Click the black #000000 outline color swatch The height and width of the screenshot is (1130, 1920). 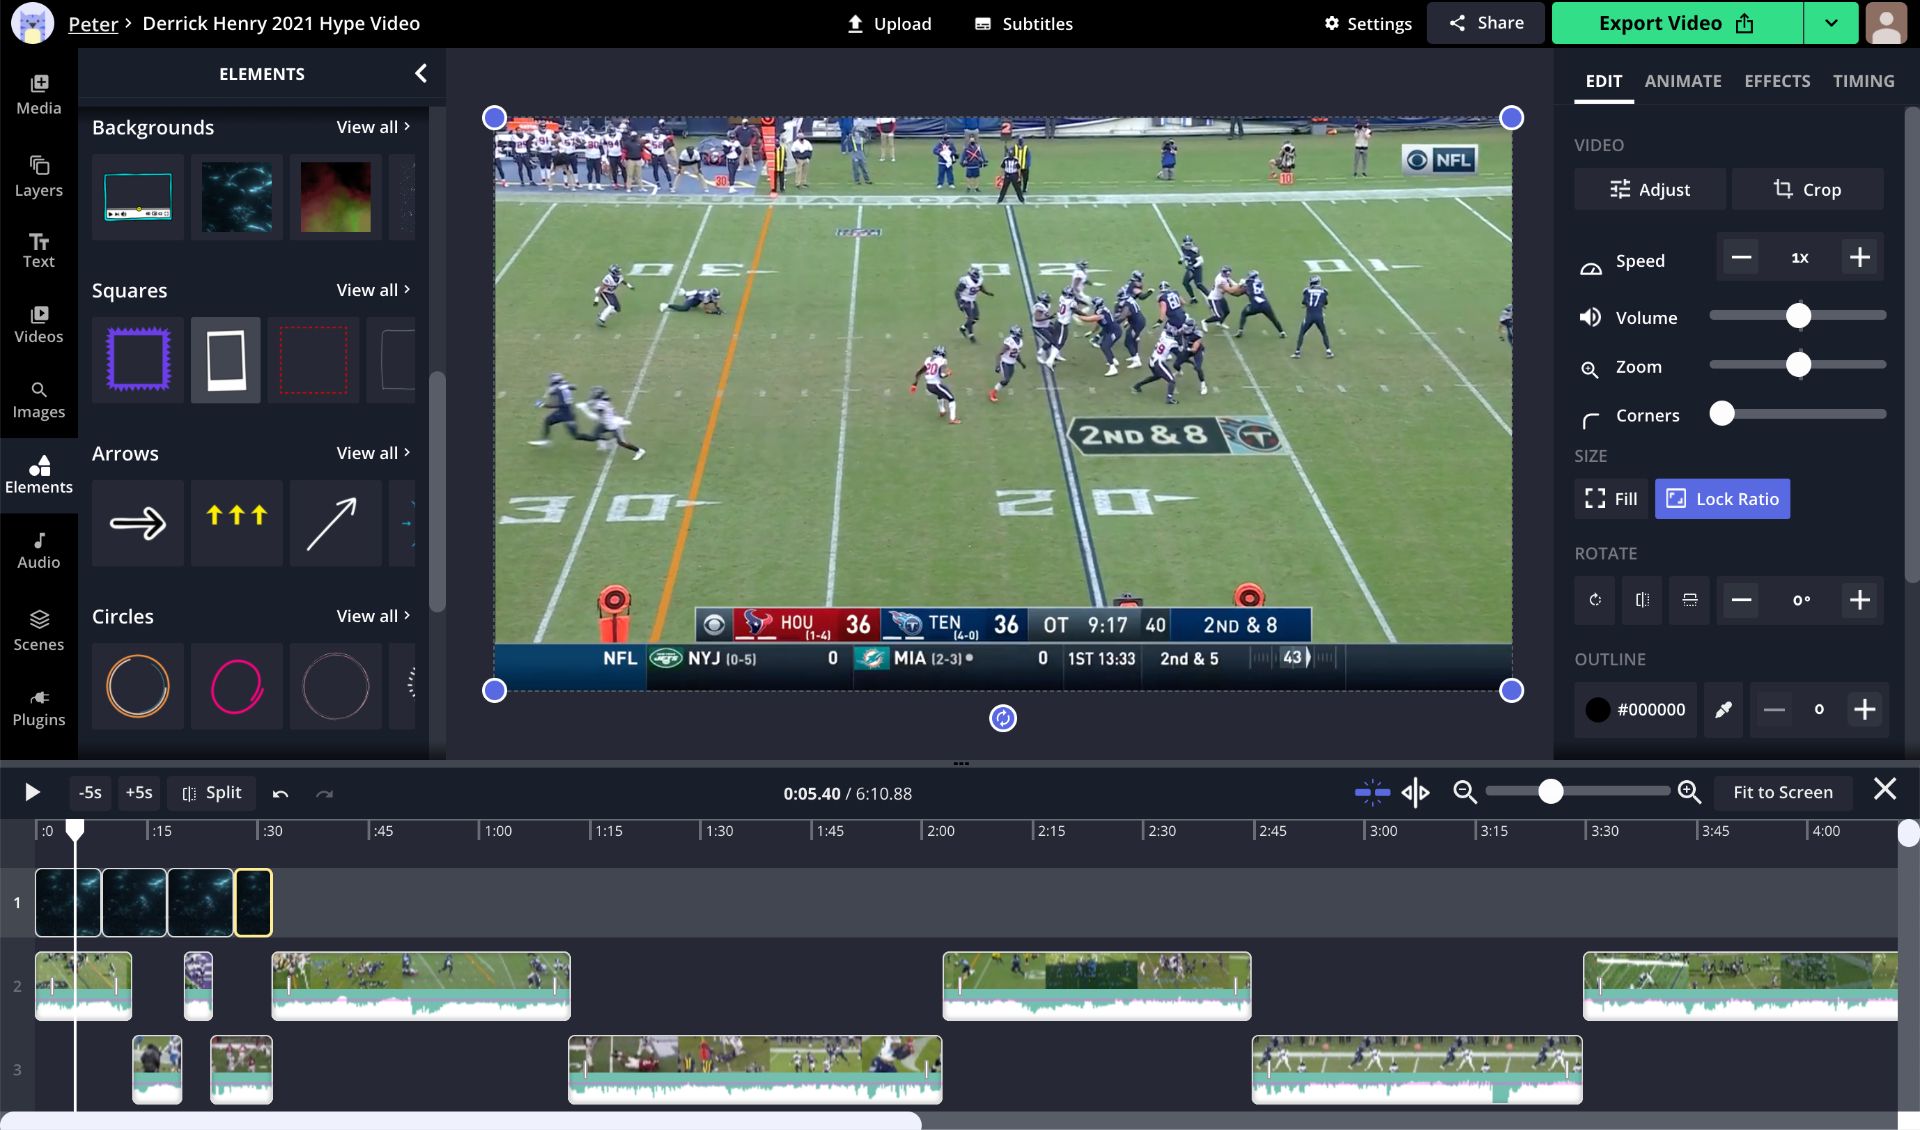[x=1598, y=709]
